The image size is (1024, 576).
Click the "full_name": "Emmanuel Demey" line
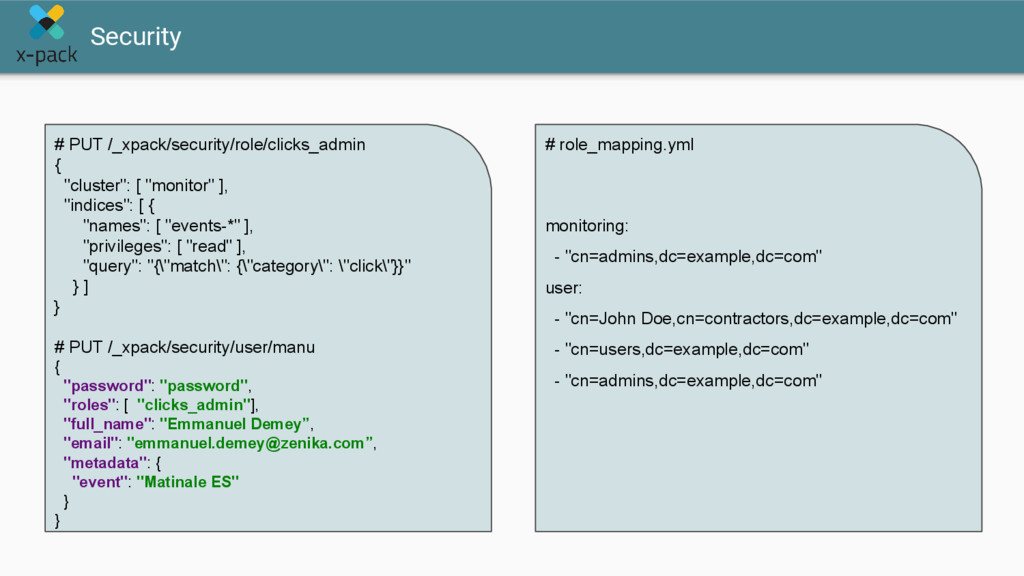(x=188, y=424)
